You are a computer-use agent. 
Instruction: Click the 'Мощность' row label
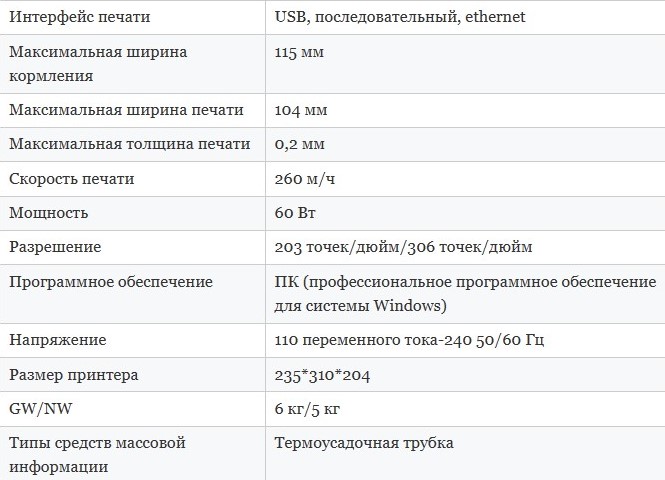49,213
